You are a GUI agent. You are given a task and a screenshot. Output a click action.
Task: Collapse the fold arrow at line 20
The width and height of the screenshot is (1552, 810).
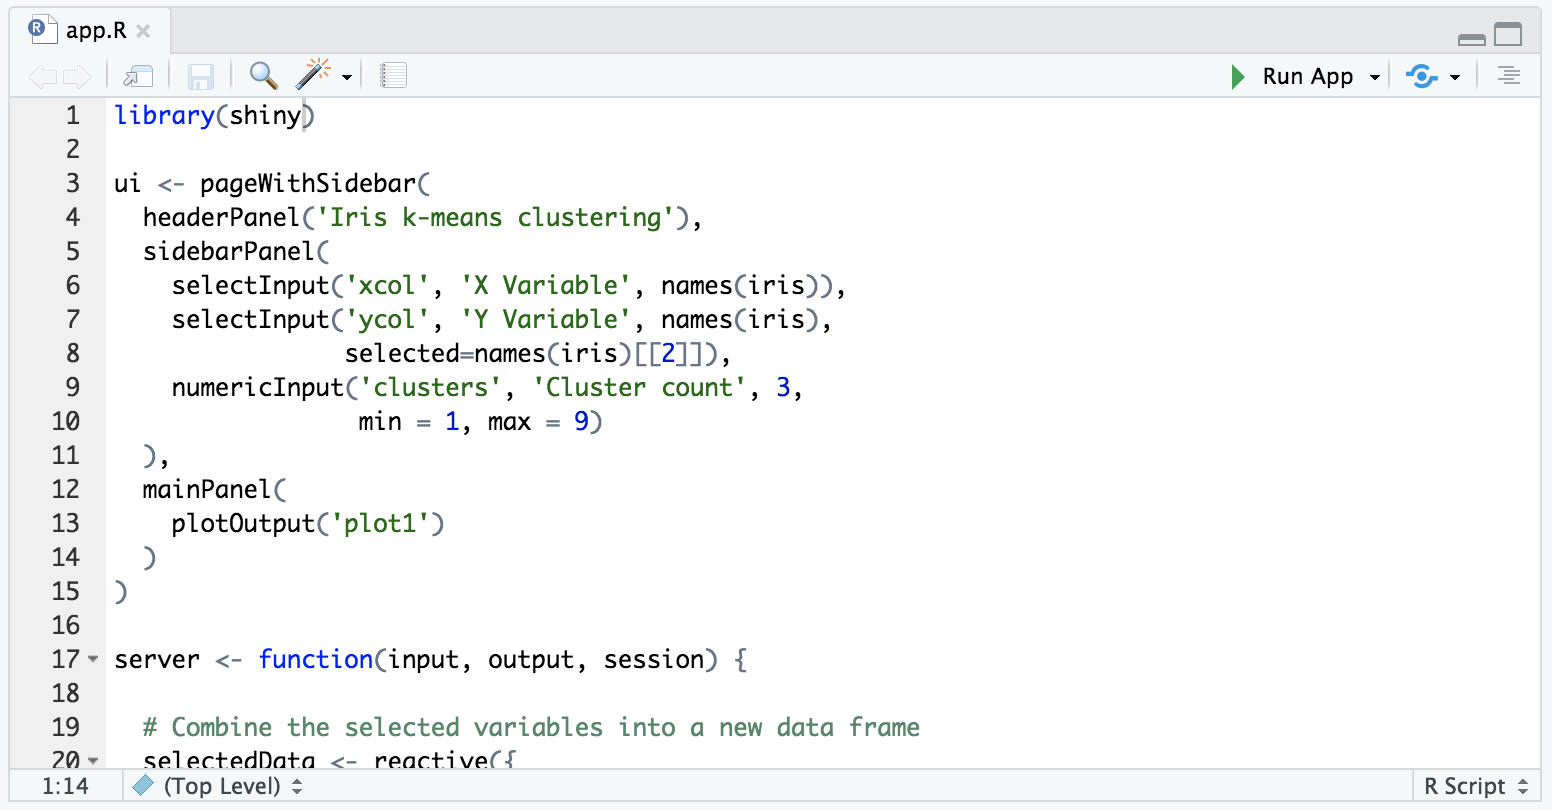tap(94, 761)
